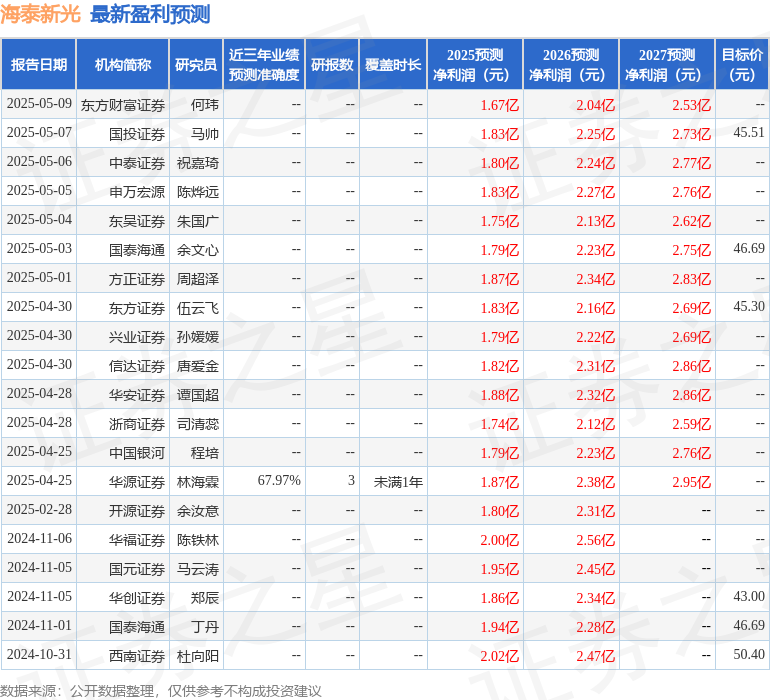The image size is (770, 700).
Task: Click the 2026预测净利润 header
Action: [571, 64]
